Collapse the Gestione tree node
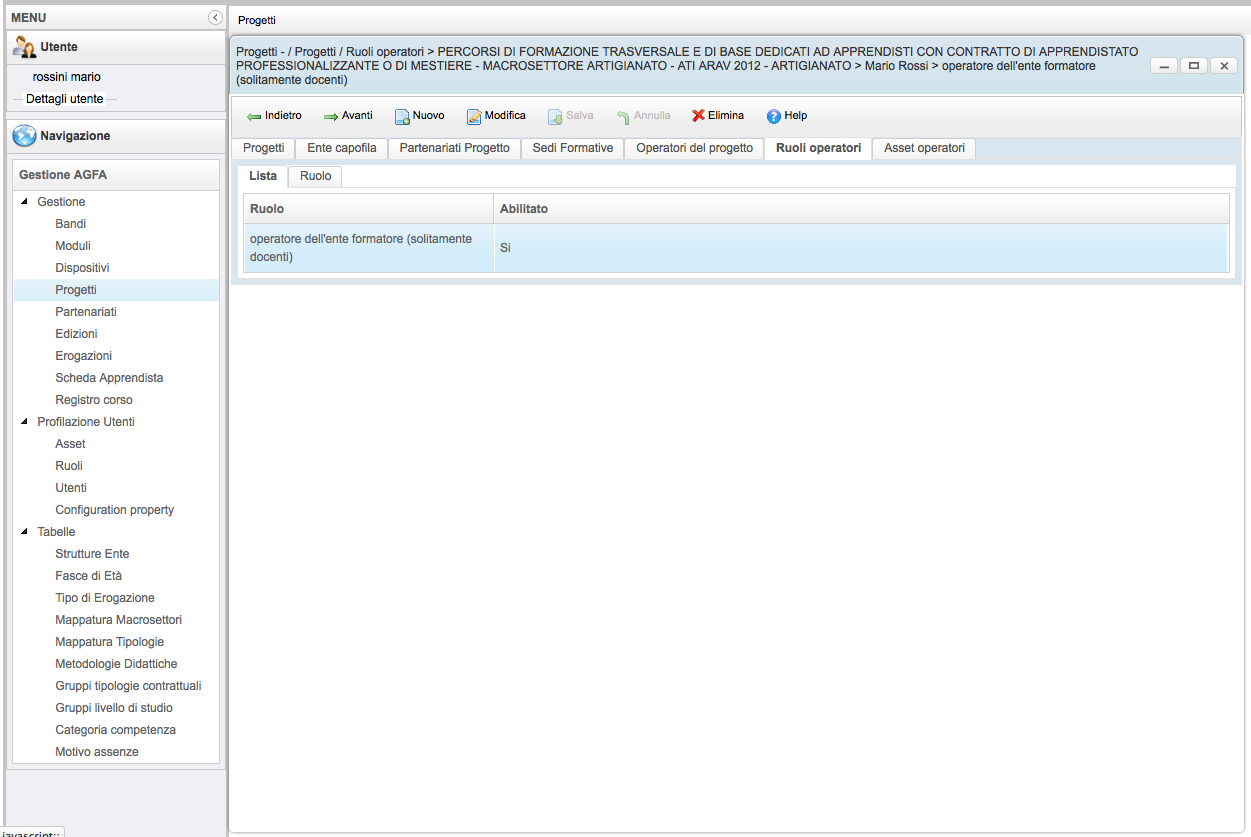Screen dimensions: 1251x837 click(x=25, y=202)
